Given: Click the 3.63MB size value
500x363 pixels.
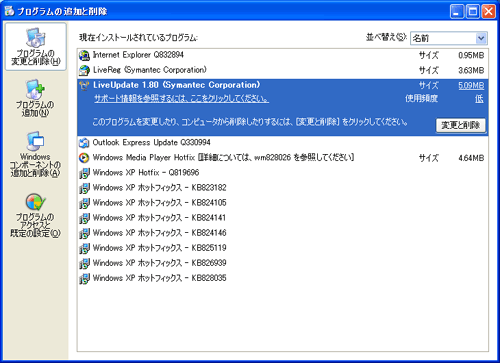Looking at the screenshot, I should [471, 70].
